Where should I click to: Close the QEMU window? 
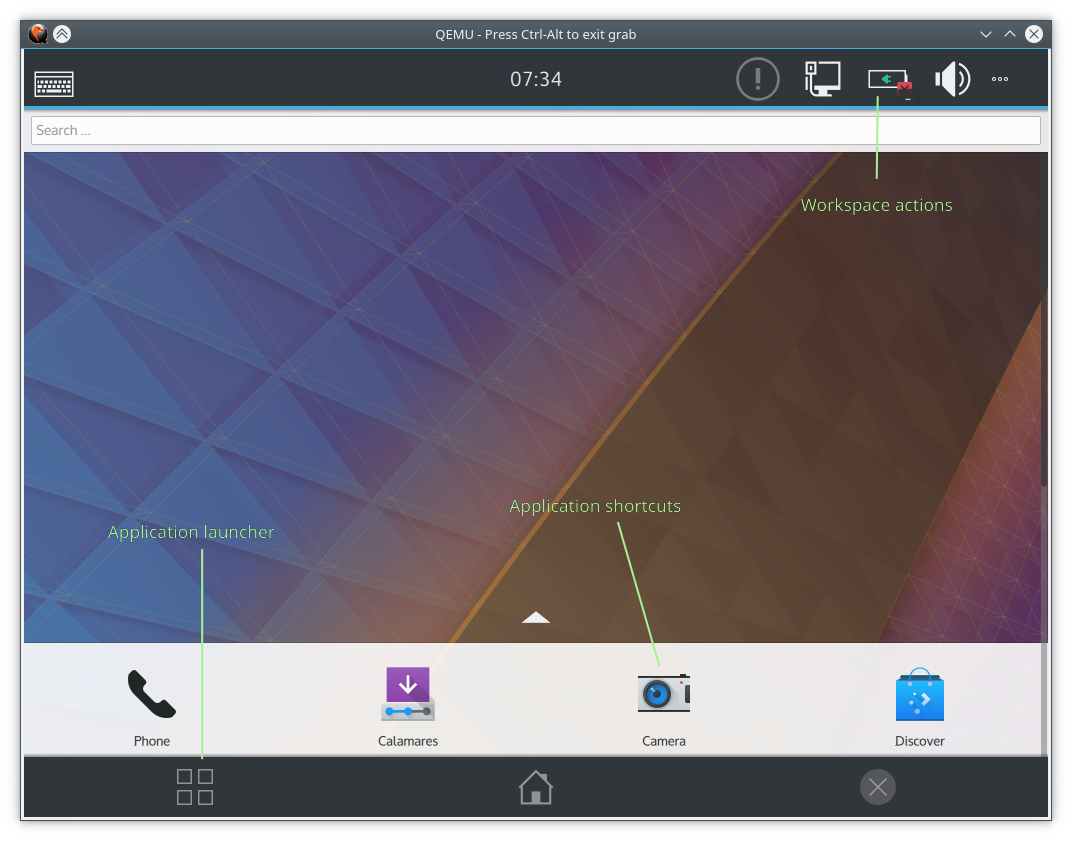[x=1034, y=34]
